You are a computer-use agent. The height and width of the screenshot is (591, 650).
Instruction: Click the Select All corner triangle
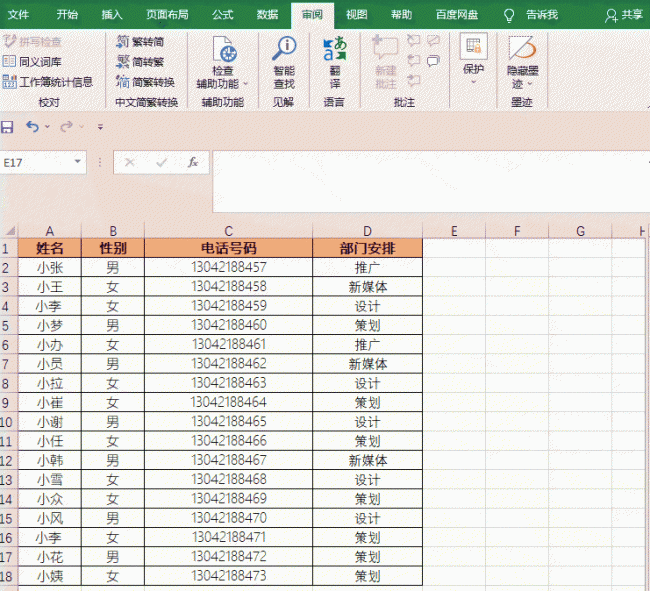(10, 231)
